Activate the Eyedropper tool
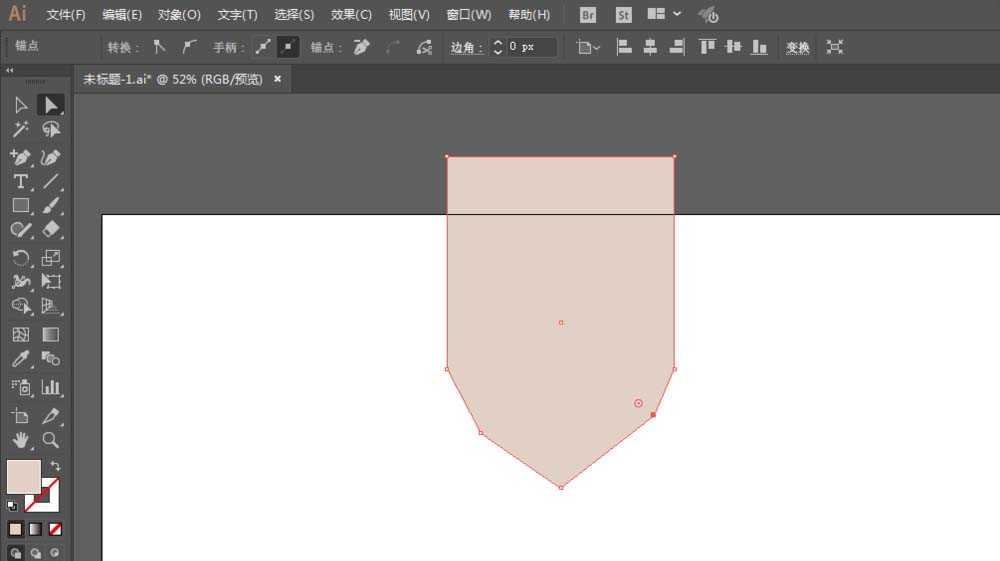 [20, 360]
